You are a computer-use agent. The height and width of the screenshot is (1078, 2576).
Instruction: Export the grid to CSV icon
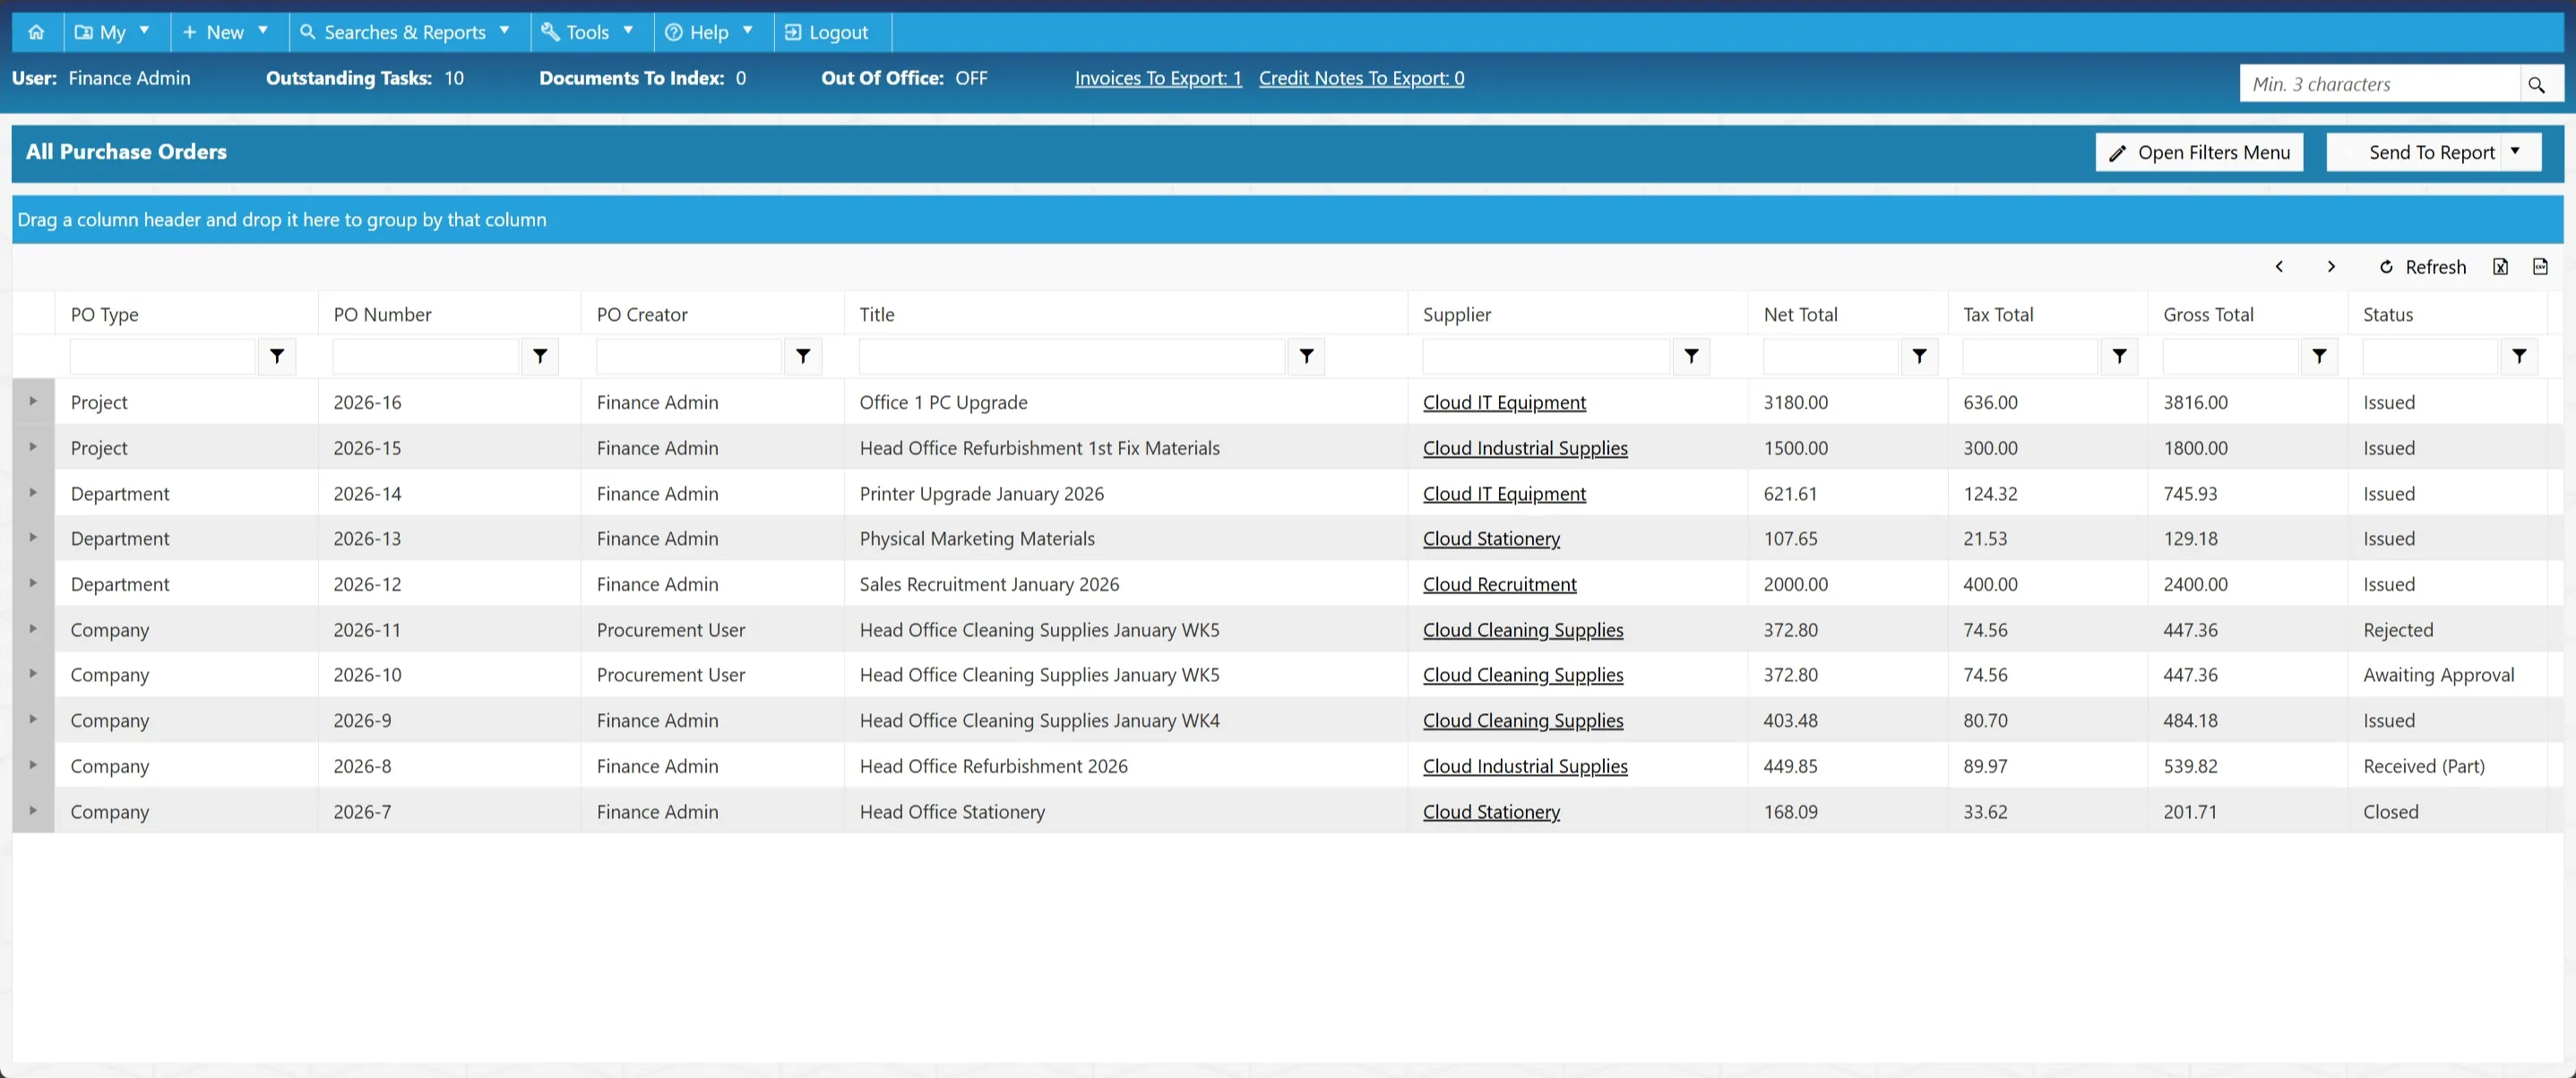tap(2540, 266)
